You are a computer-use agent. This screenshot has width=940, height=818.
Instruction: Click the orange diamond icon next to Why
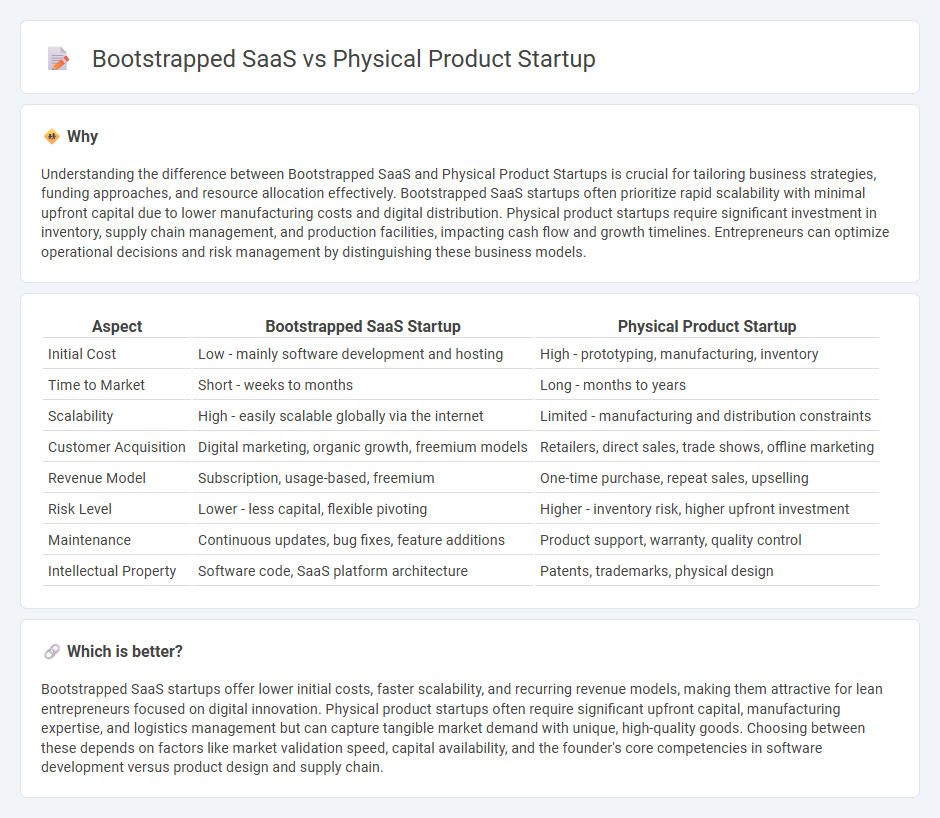tap(52, 136)
